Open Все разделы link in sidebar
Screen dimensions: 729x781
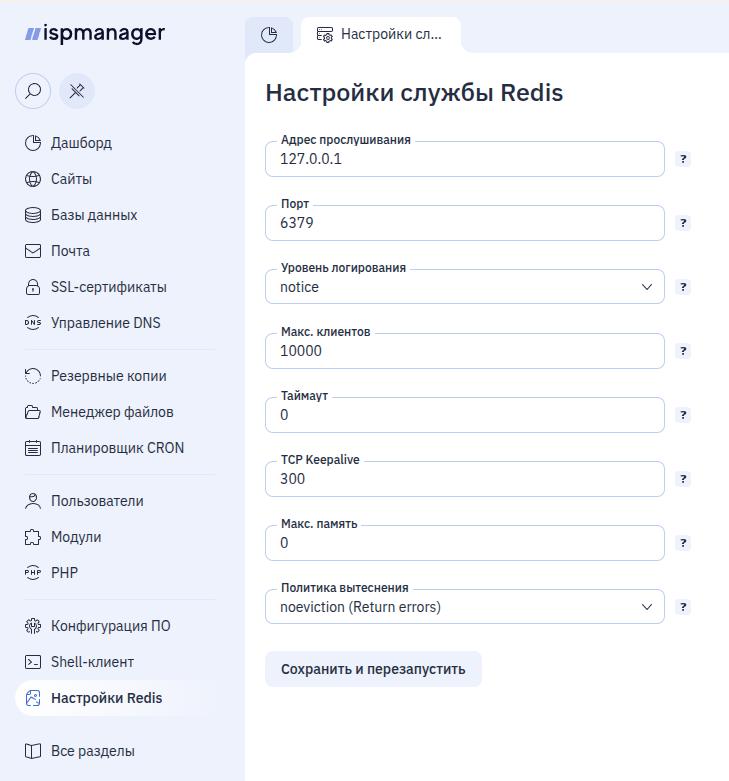pos(80,751)
